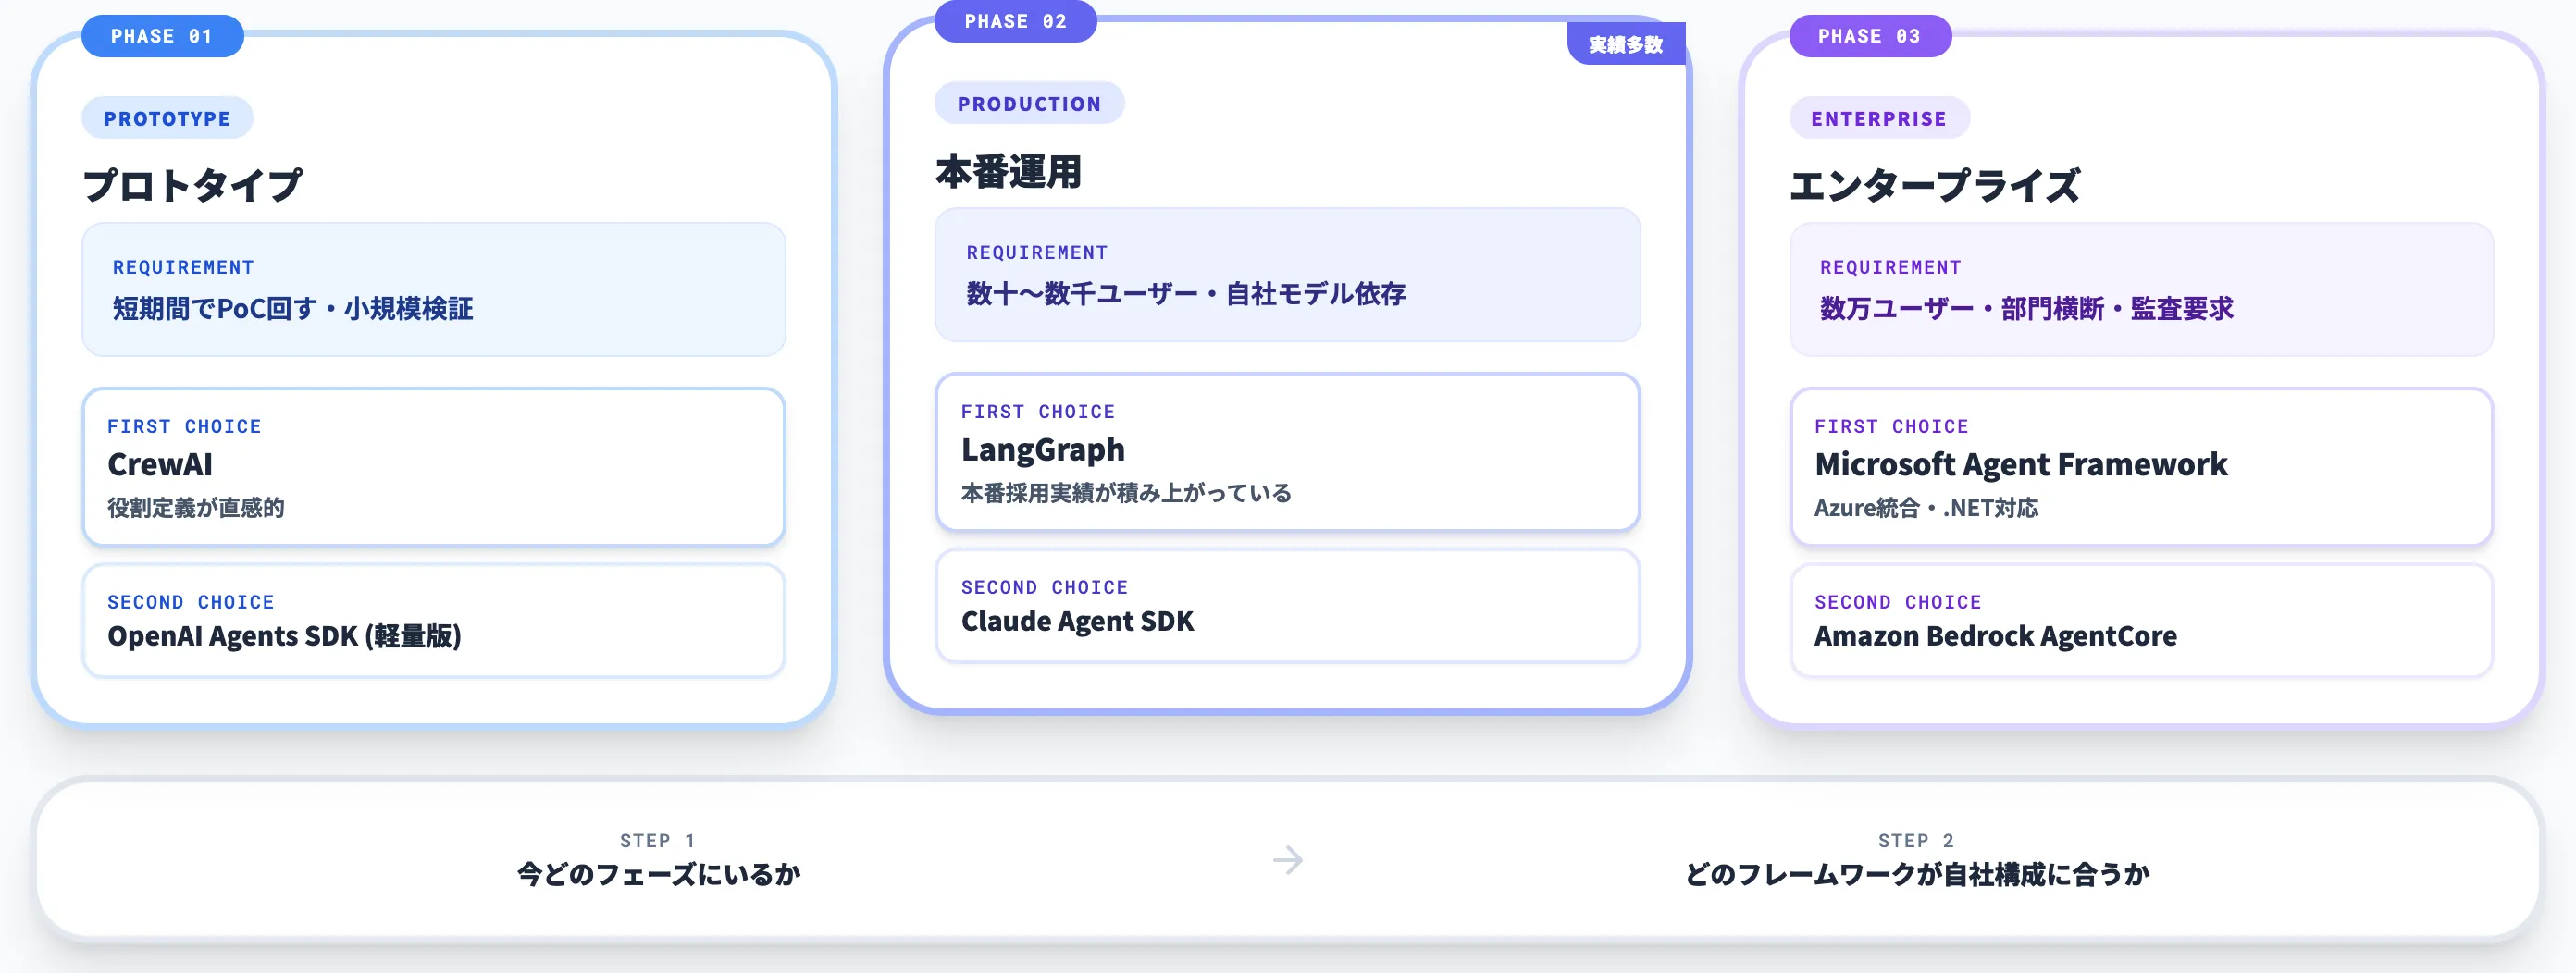Open the Claude Agent SDK card
Viewport: 2576px width, 973px height.
[x=1287, y=605]
